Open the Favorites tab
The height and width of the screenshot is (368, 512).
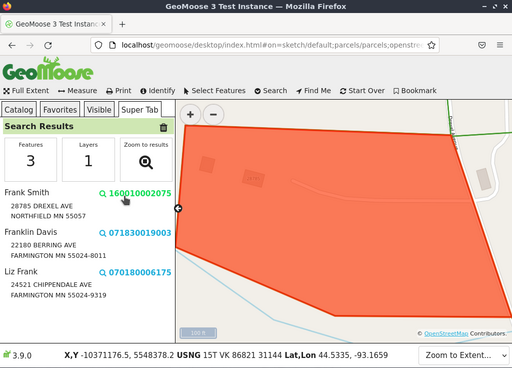coord(60,110)
